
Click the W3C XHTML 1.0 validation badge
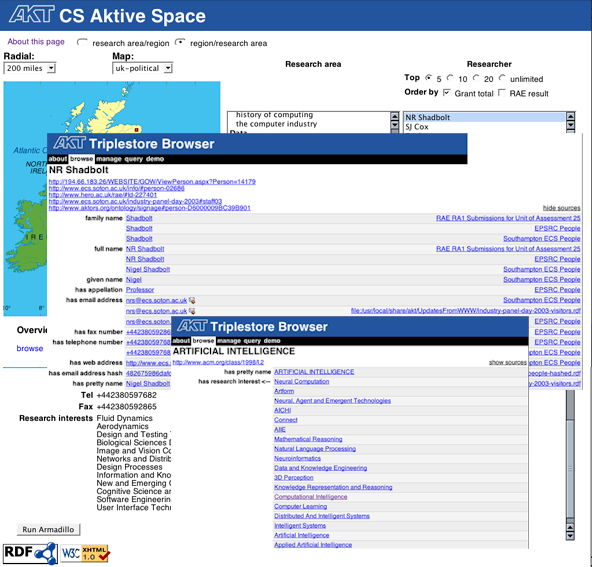point(85,553)
